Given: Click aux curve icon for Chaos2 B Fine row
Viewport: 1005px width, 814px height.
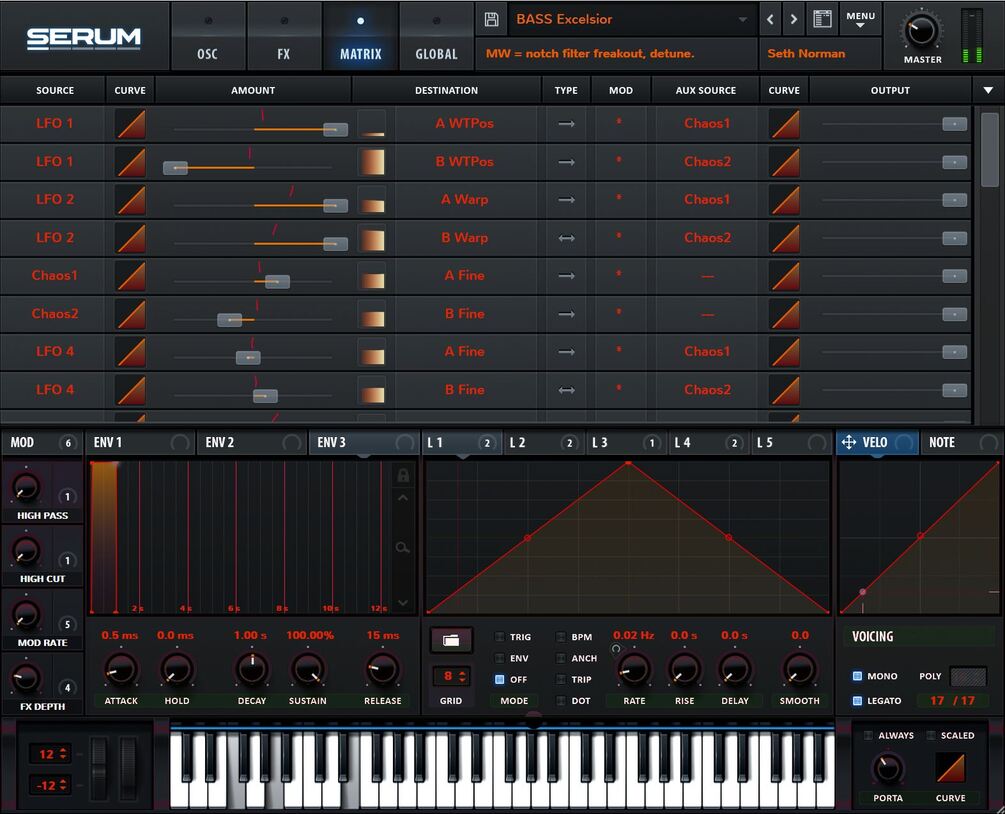Looking at the screenshot, I should (785, 314).
